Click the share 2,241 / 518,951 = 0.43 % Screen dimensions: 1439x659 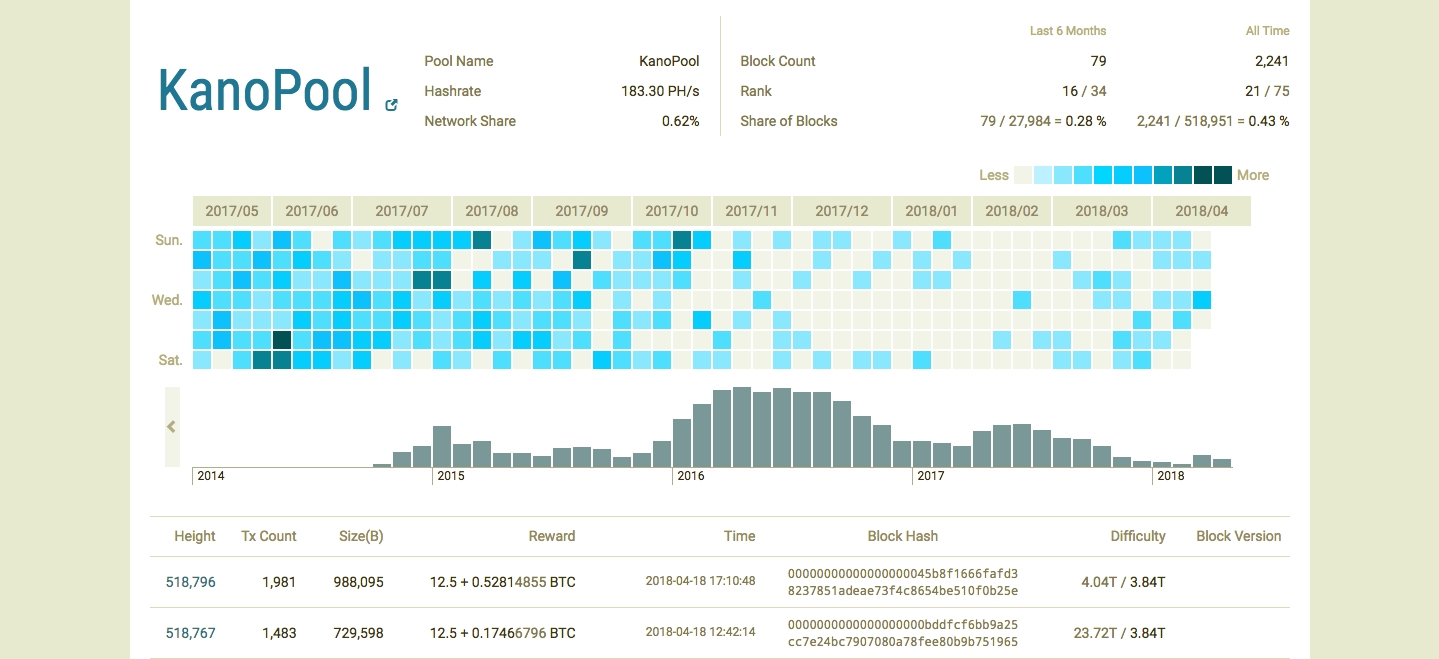[x=1213, y=121]
